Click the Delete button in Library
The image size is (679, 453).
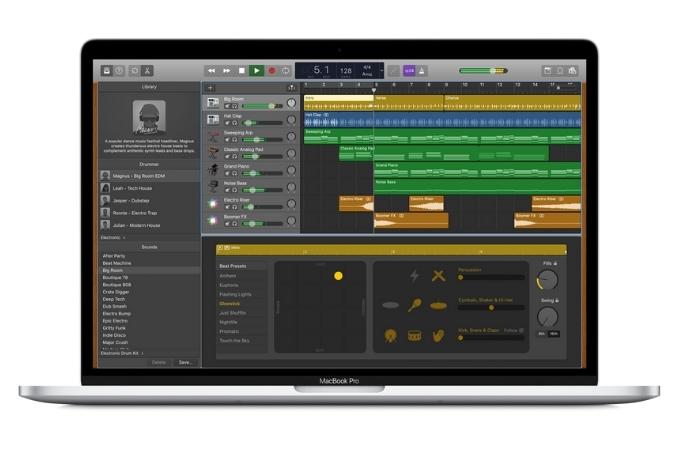[x=159, y=362]
